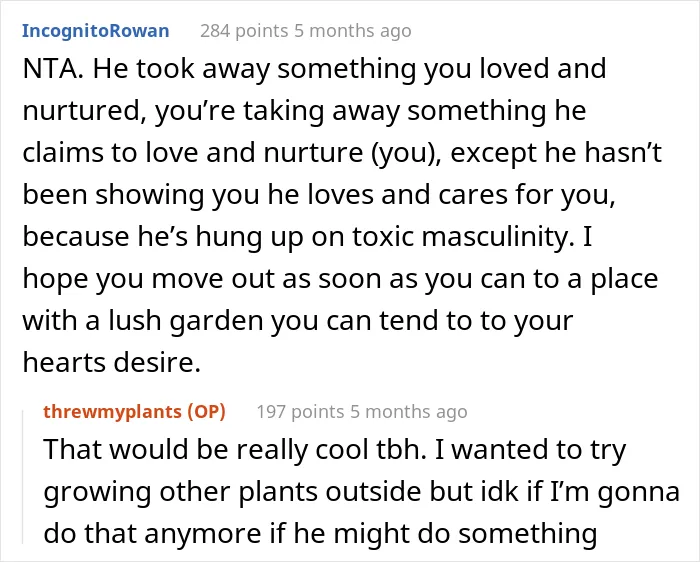Open IncognitoRowan's user profile
The height and width of the screenshot is (562, 700).
click(96, 31)
